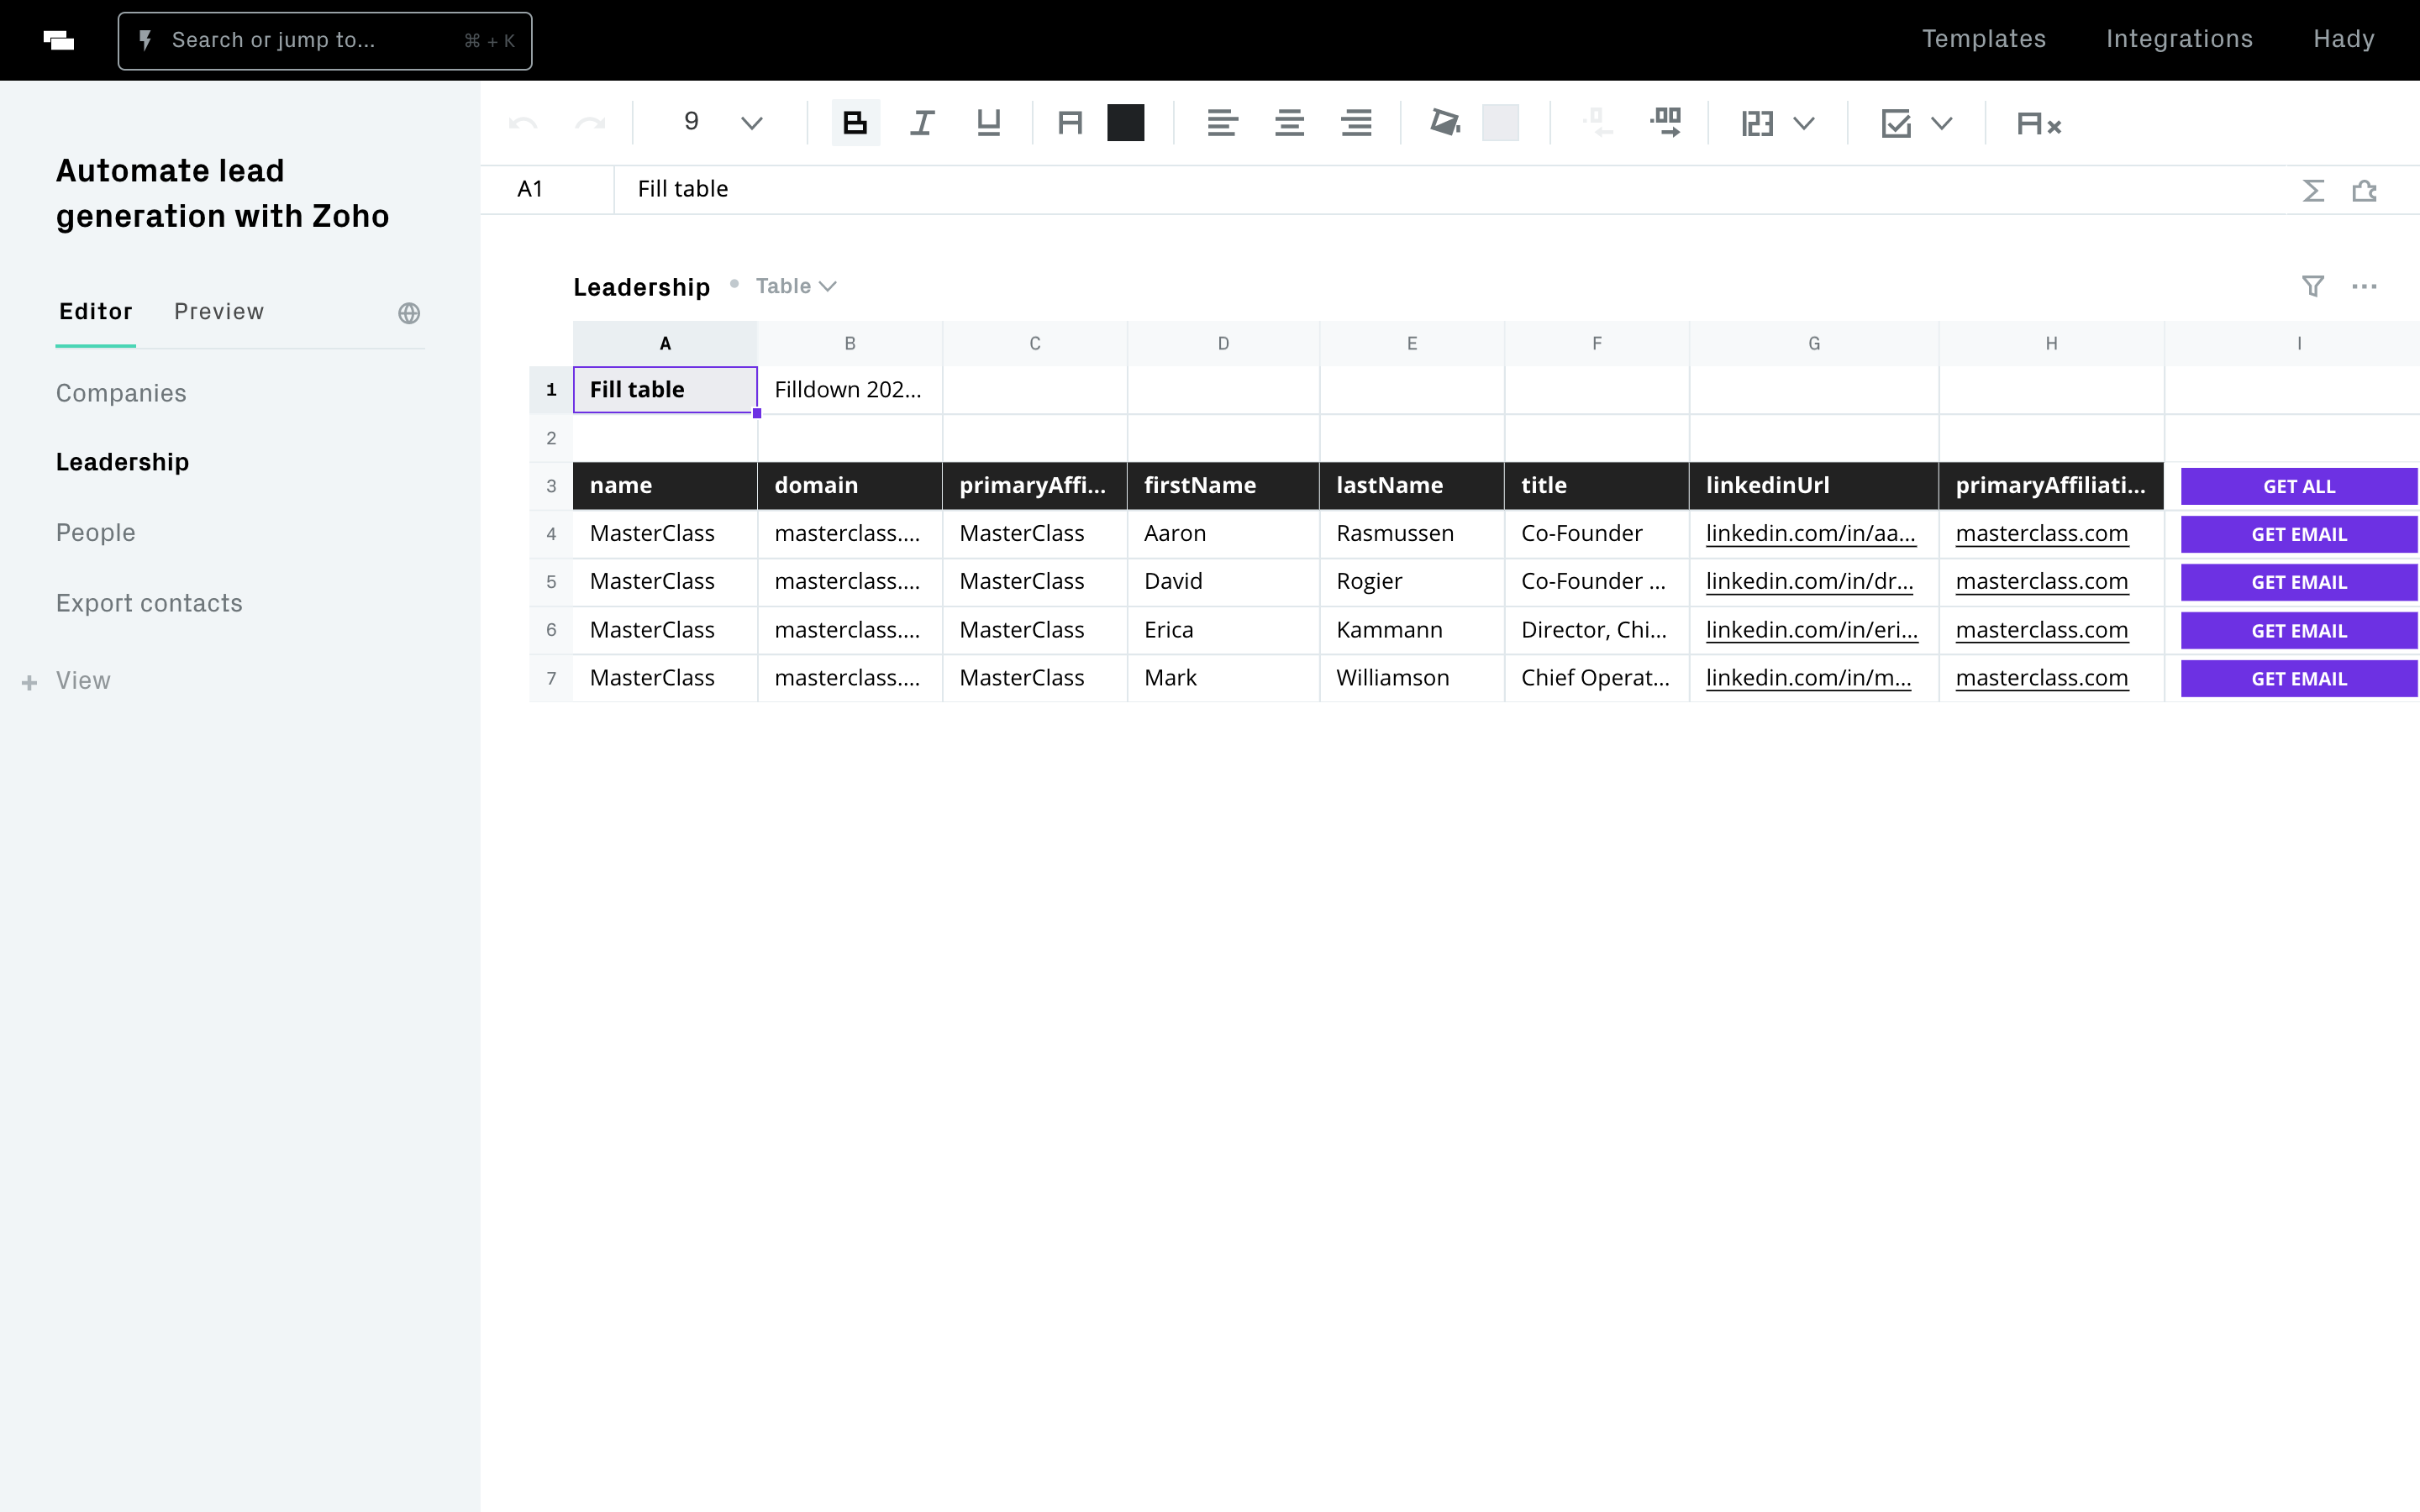
Task: Expand the checkbox type dropdown arrow
Action: (1942, 124)
